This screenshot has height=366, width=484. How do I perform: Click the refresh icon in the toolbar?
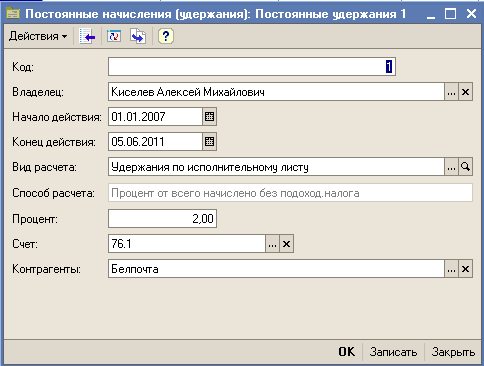tap(114, 36)
